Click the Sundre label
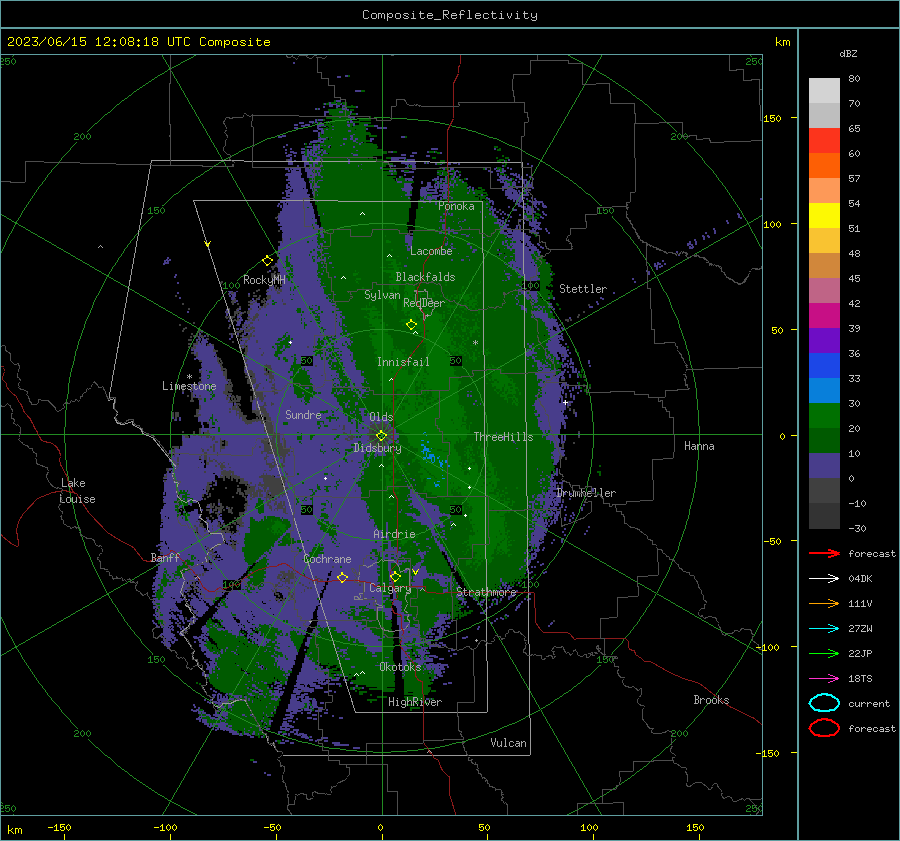The width and height of the screenshot is (900, 841). click(303, 414)
